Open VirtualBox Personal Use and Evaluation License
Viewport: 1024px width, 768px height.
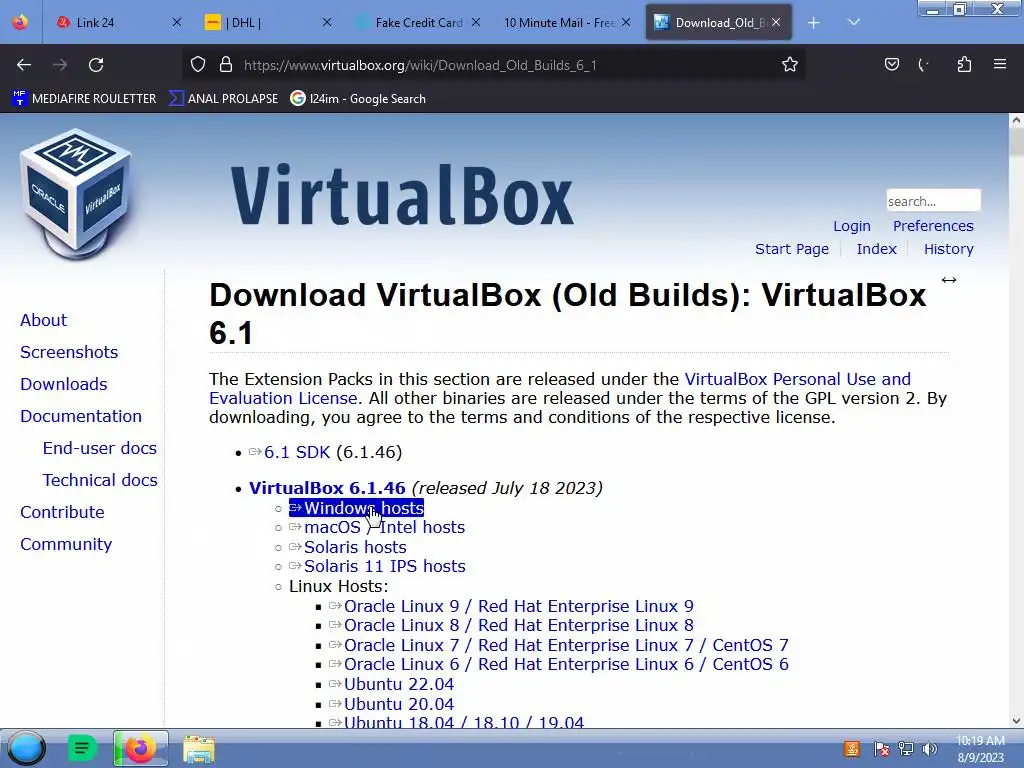pos(797,379)
